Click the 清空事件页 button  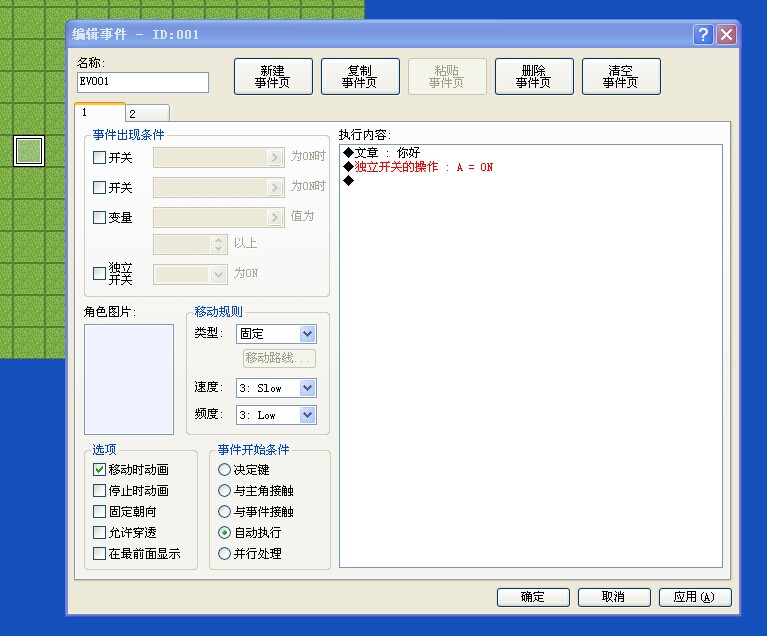pos(621,76)
